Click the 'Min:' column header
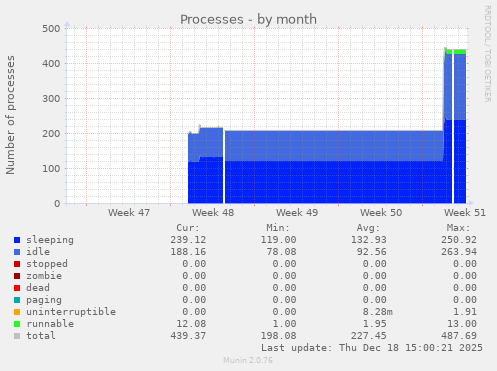Image resolution: width=497 pixels, height=371 pixels. (x=278, y=228)
